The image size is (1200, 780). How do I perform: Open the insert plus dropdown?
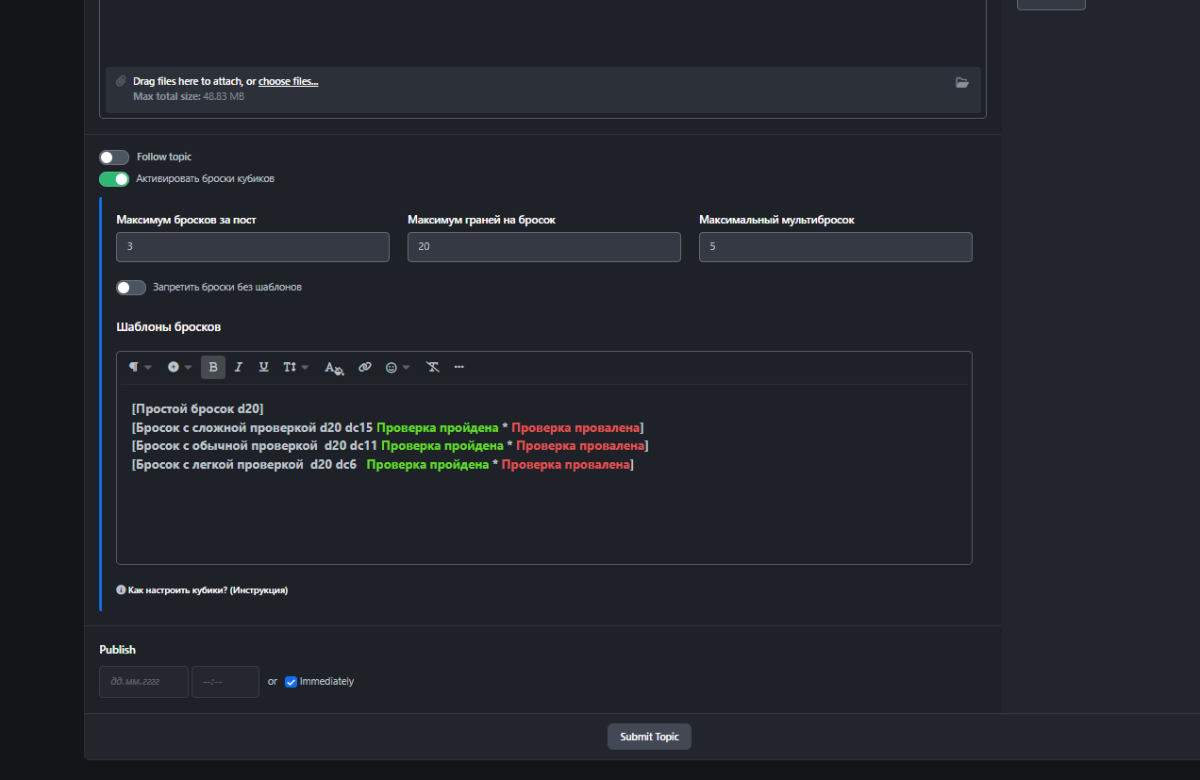point(179,367)
